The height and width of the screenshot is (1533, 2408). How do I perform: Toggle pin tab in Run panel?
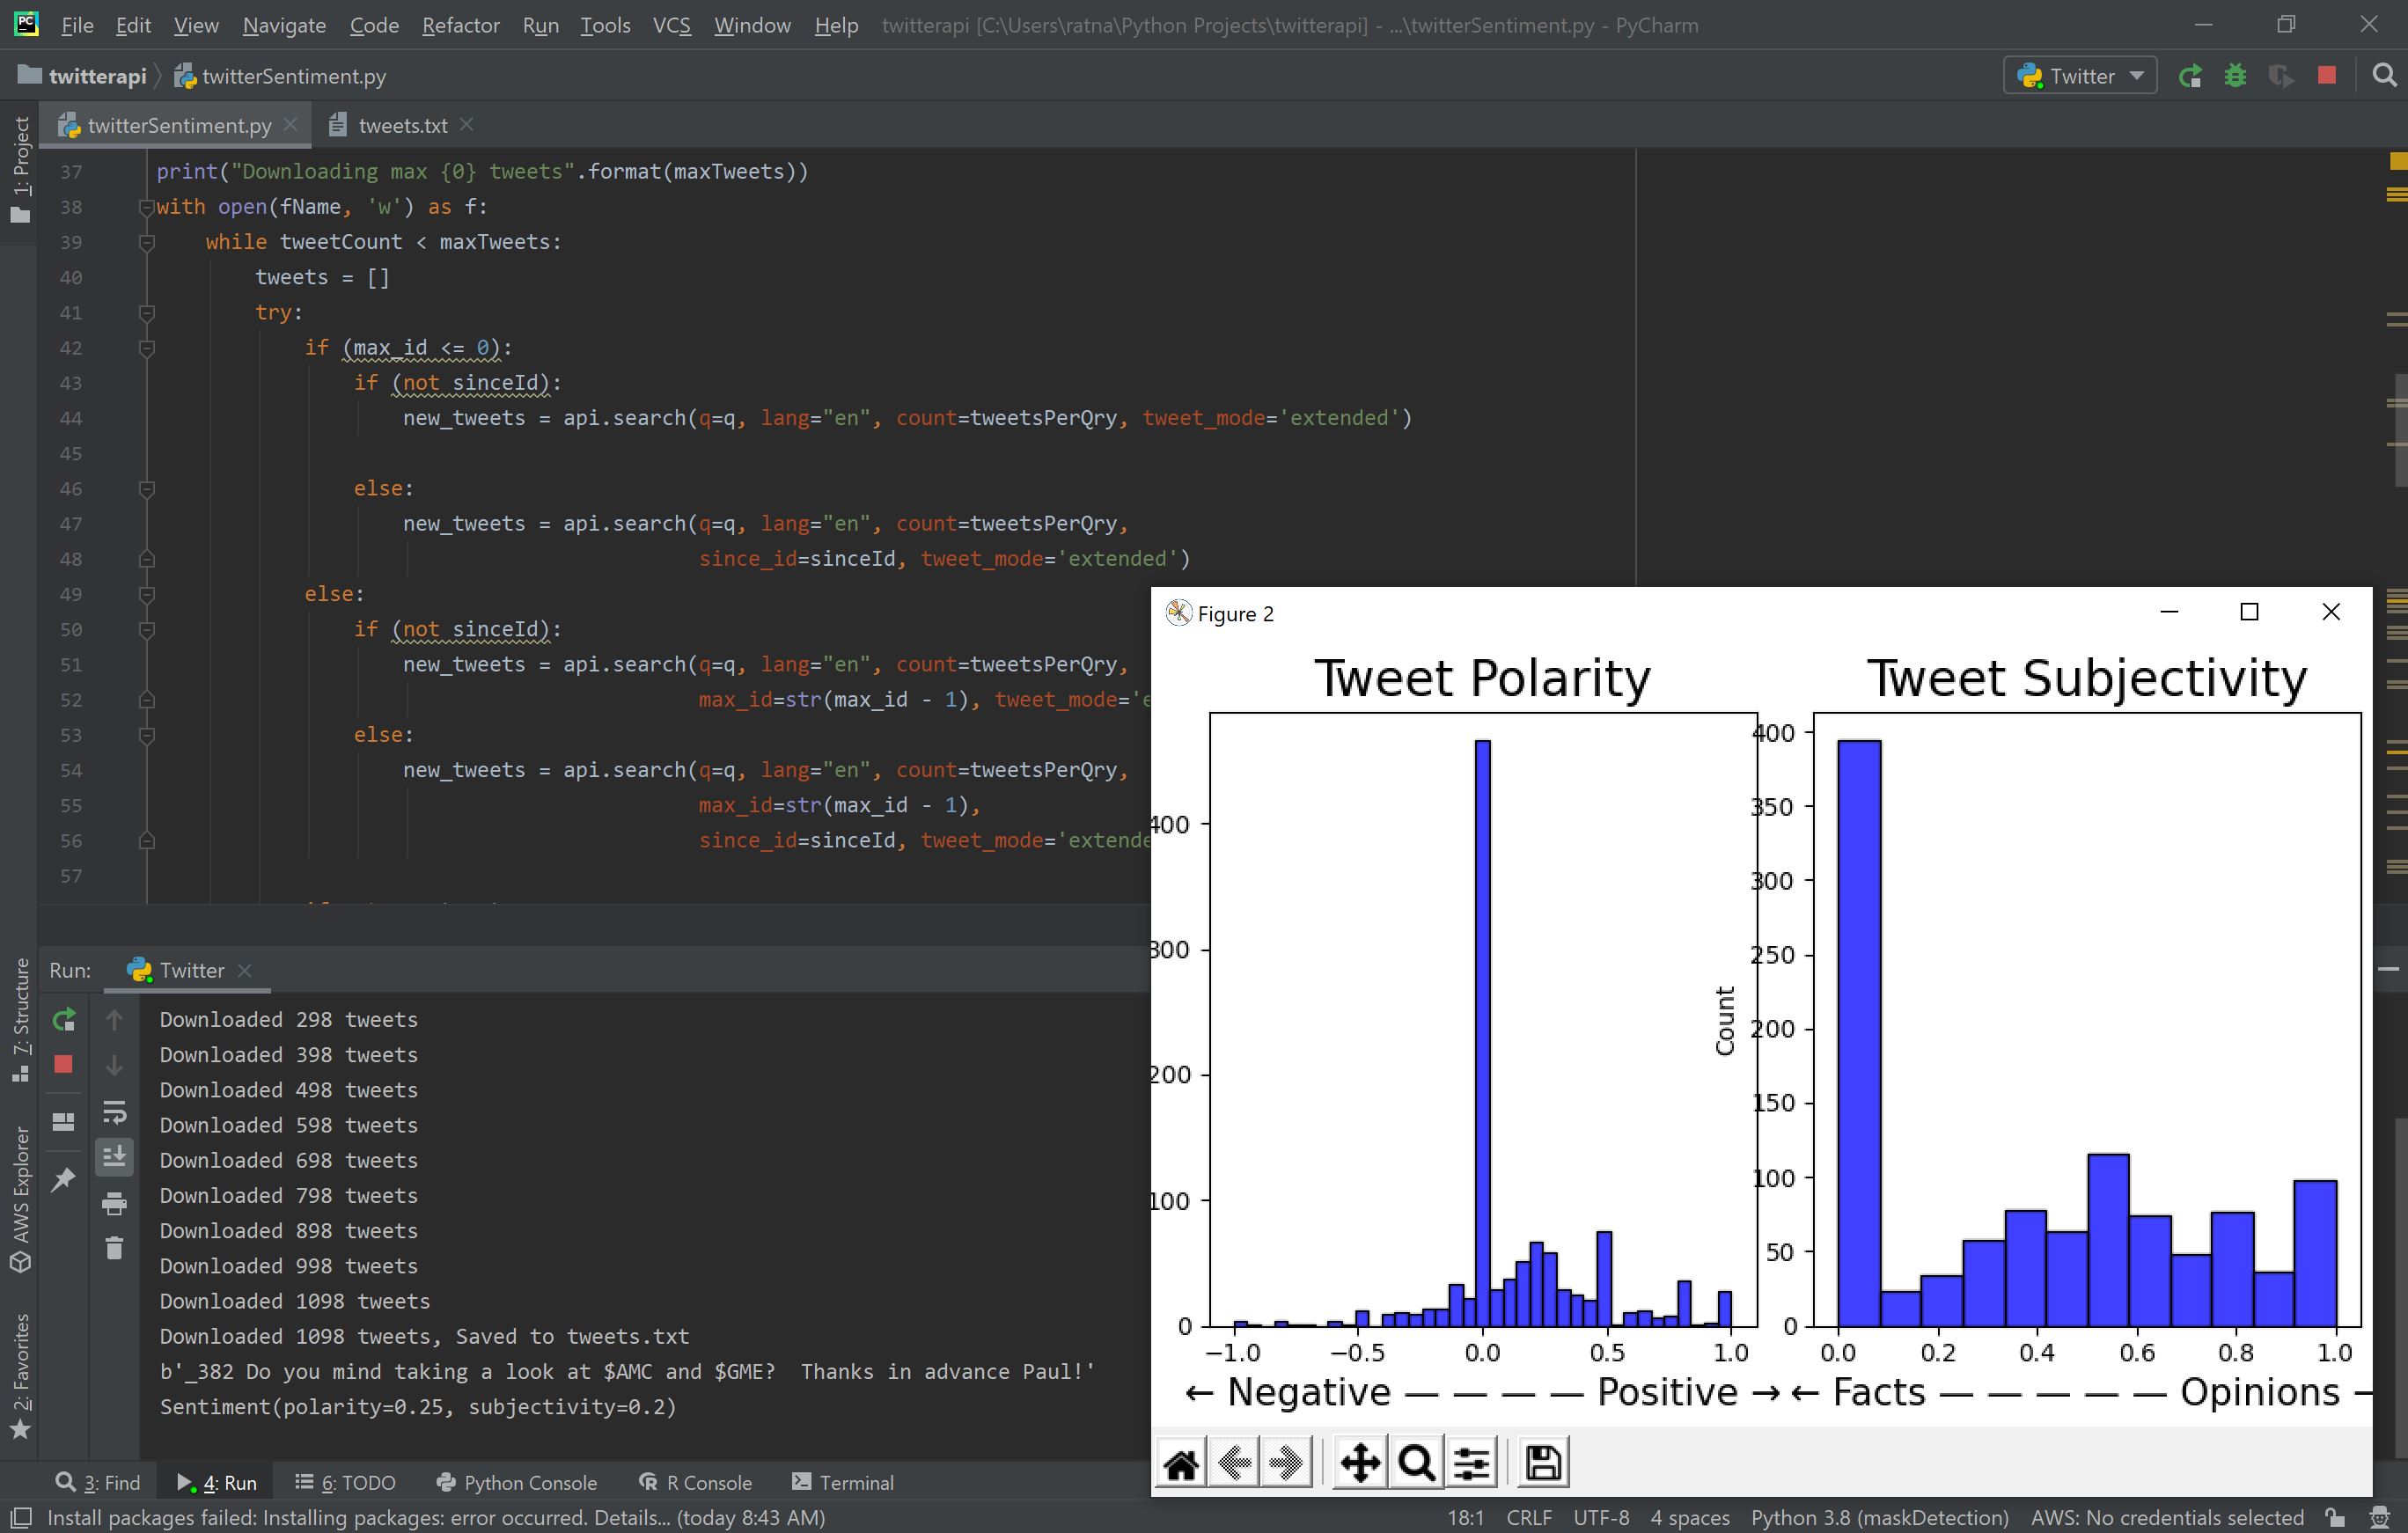(x=63, y=1179)
